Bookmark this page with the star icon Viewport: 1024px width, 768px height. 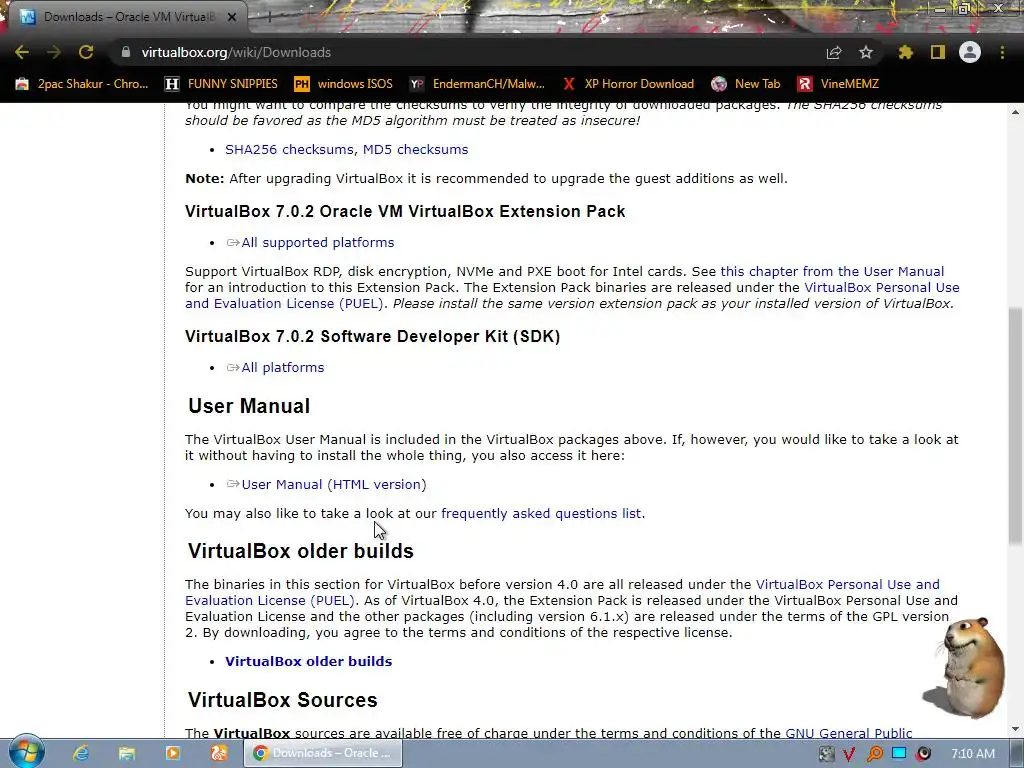pyautogui.click(x=866, y=52)
